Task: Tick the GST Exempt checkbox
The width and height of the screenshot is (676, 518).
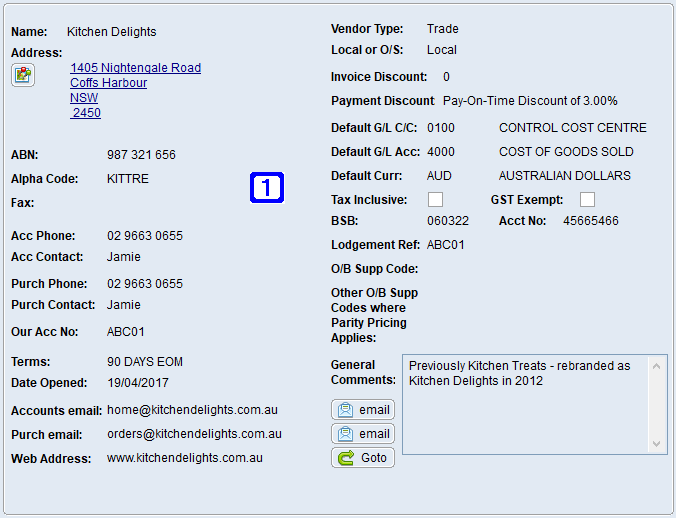Action: 587,200
